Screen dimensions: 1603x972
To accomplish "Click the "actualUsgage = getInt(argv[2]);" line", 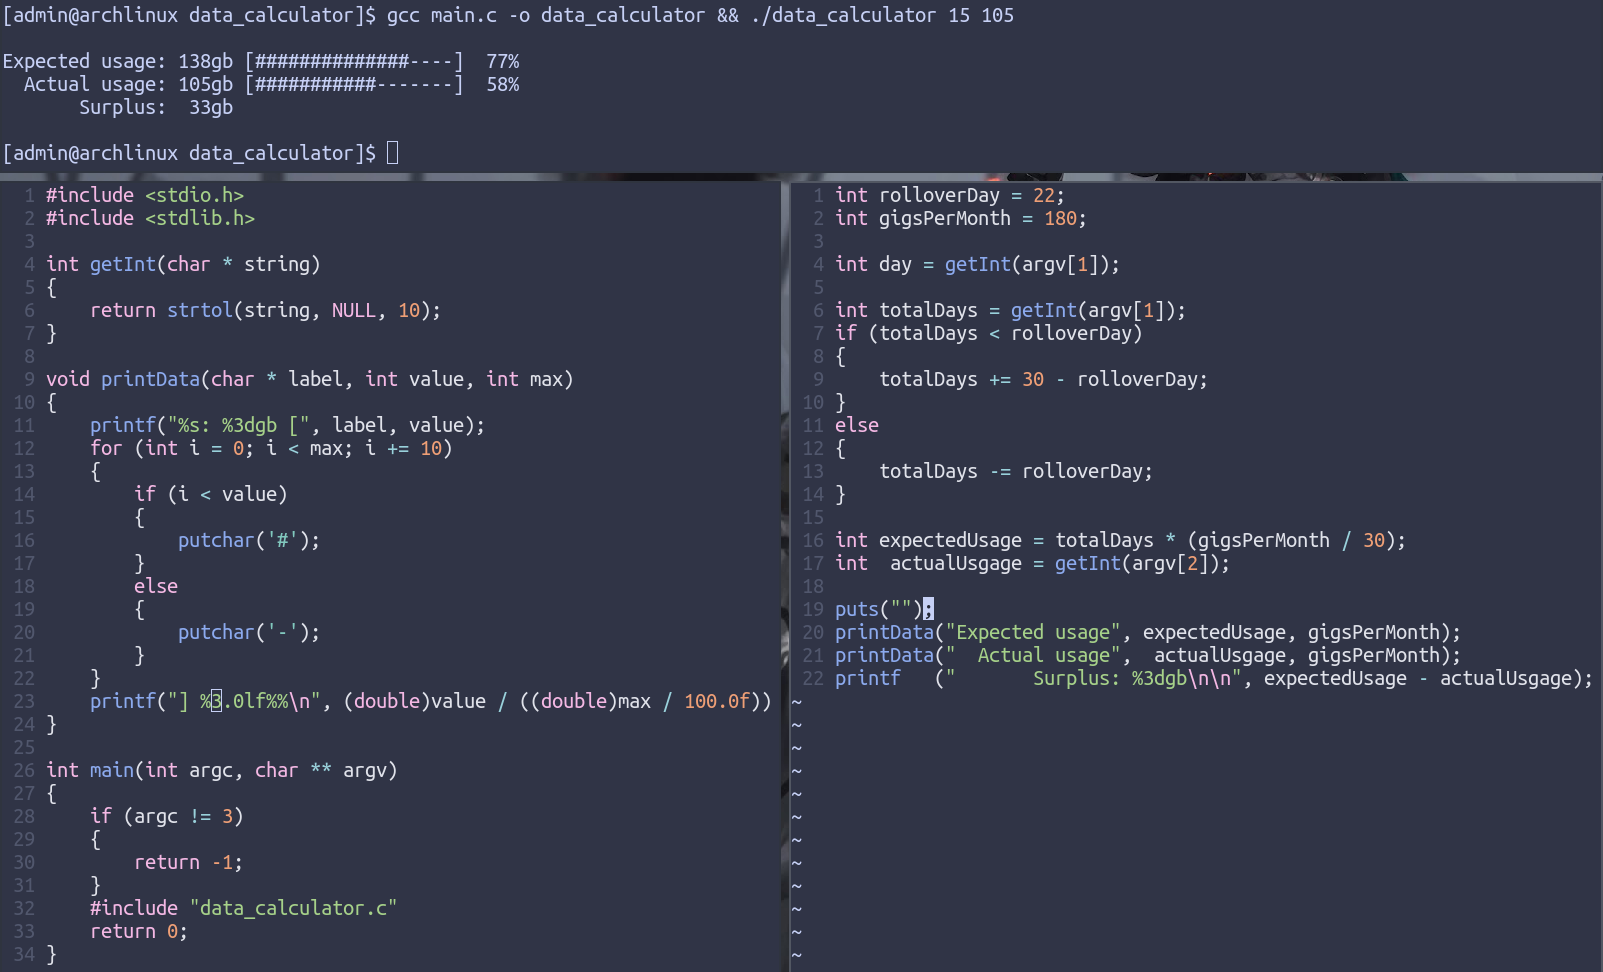I will (1060, 563).
